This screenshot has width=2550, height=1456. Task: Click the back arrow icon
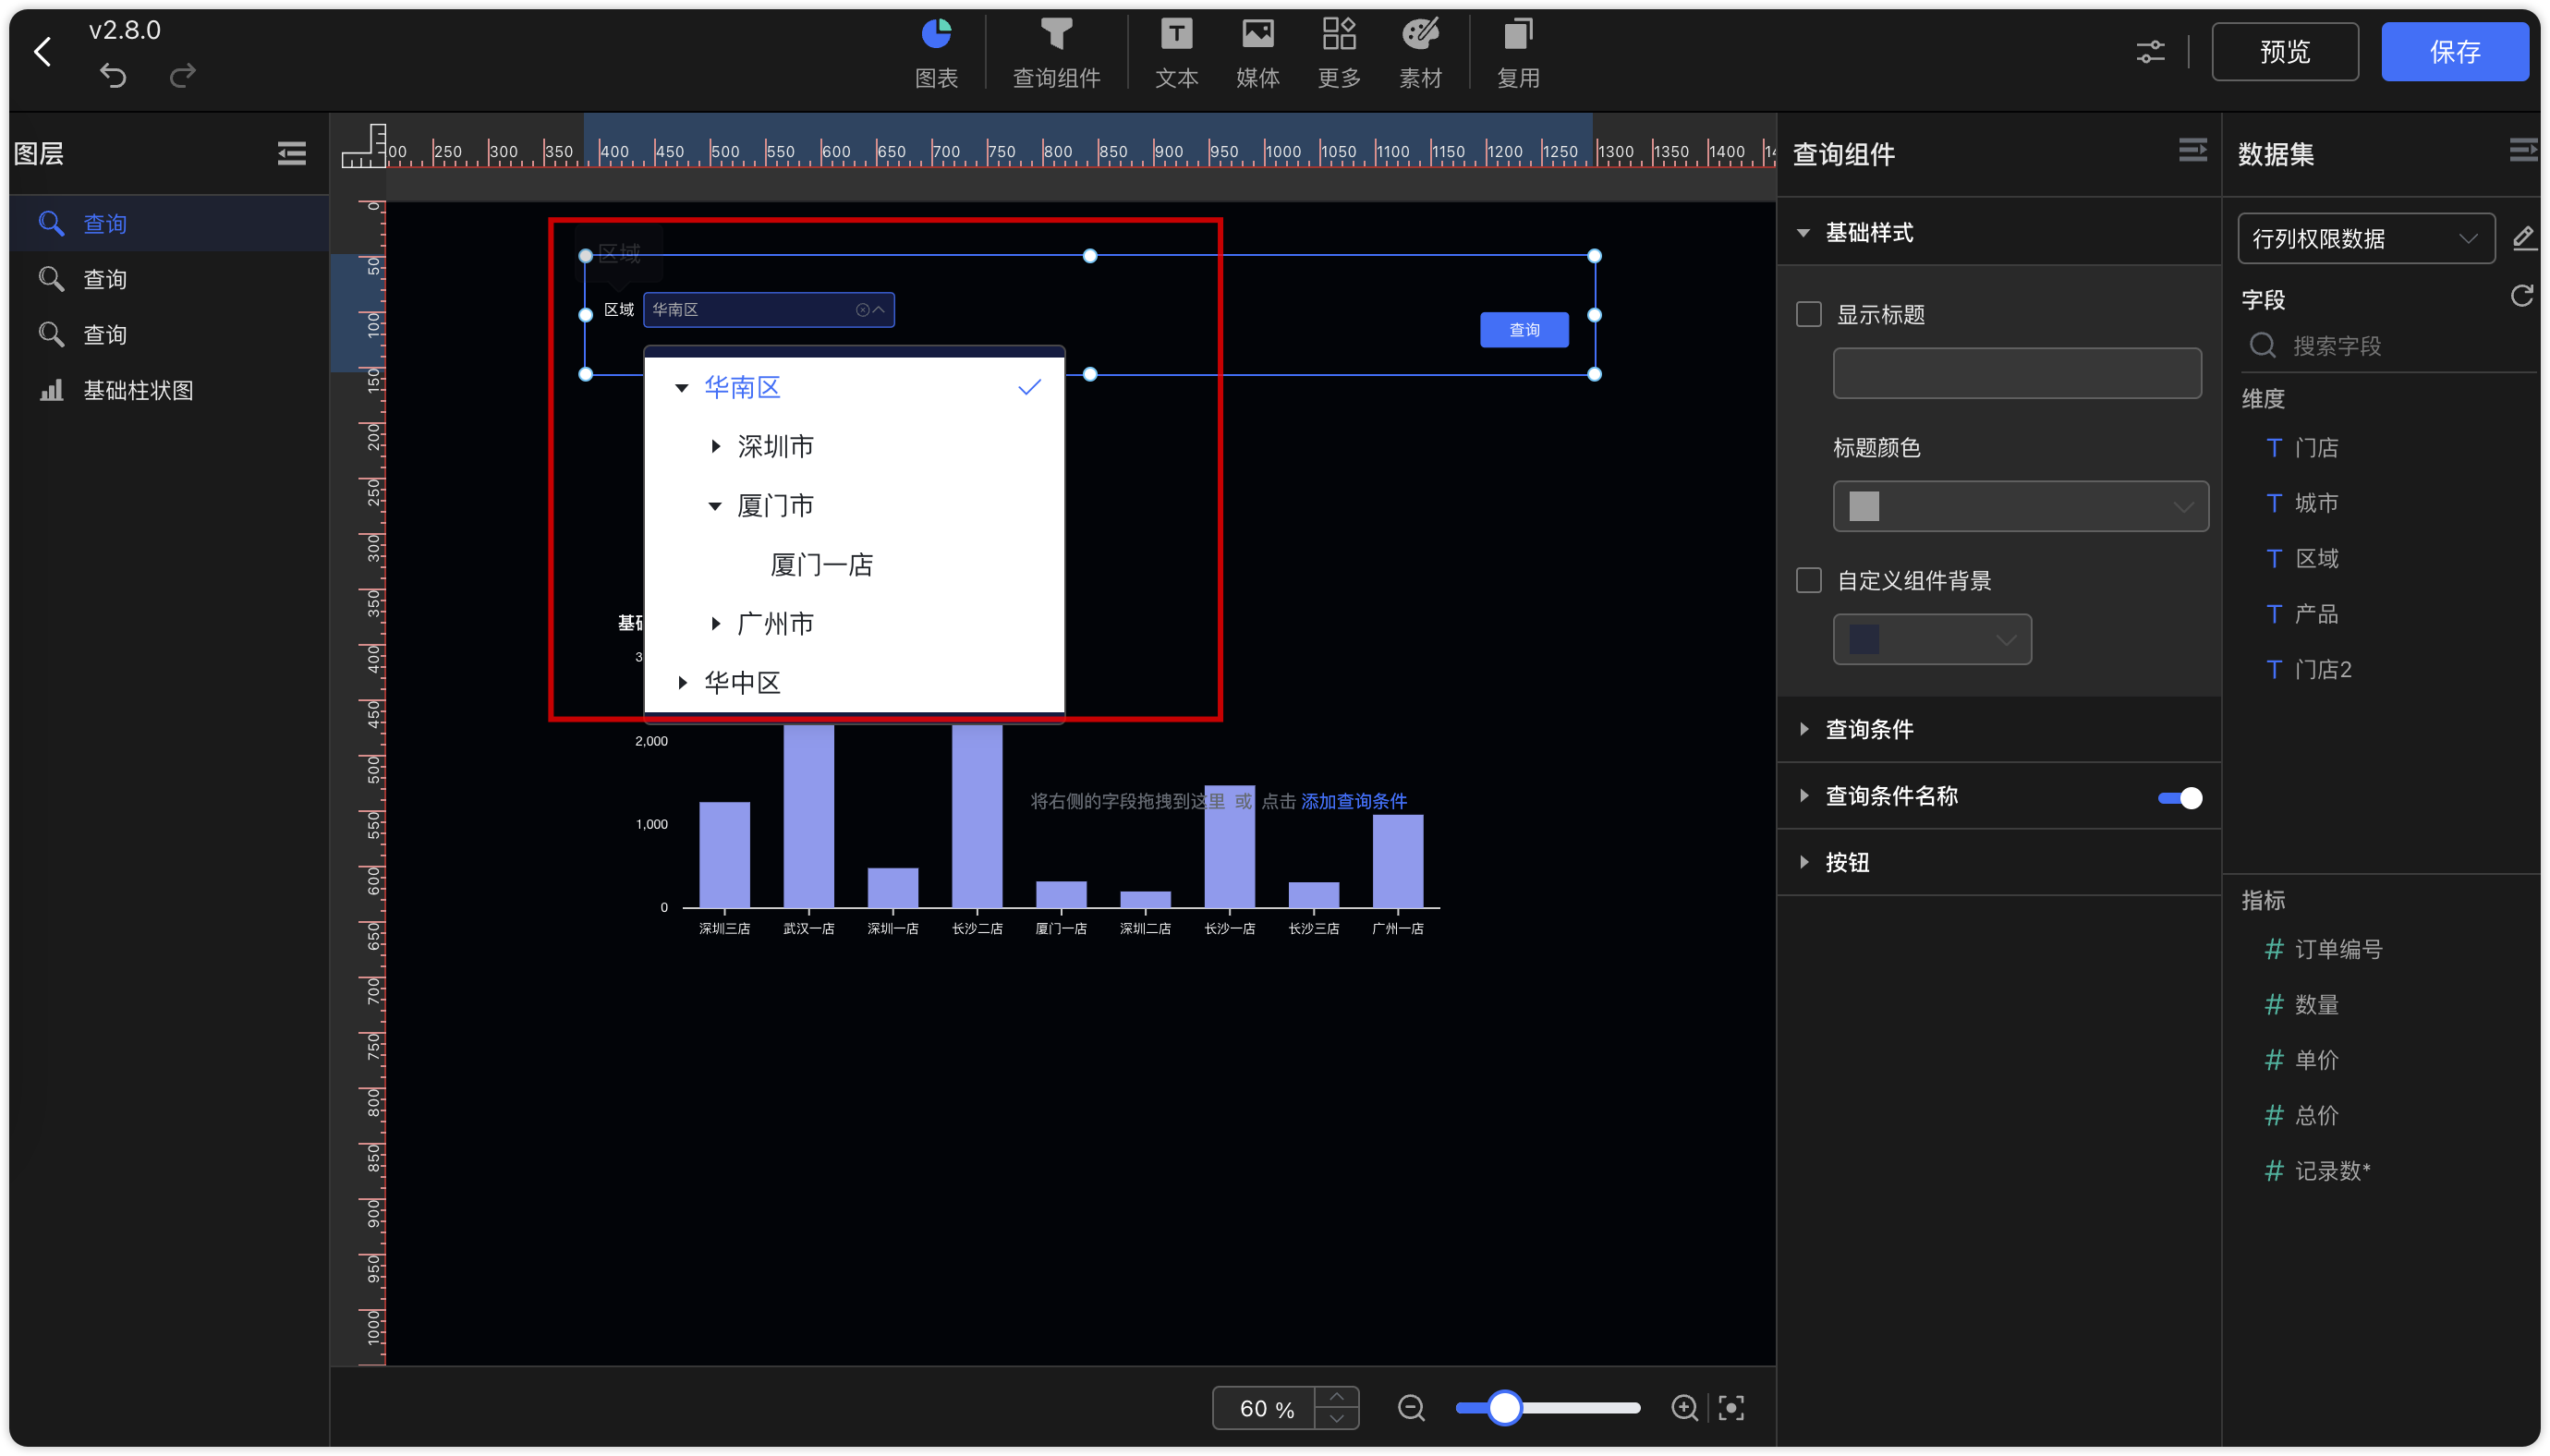click(x=42, y=52)
